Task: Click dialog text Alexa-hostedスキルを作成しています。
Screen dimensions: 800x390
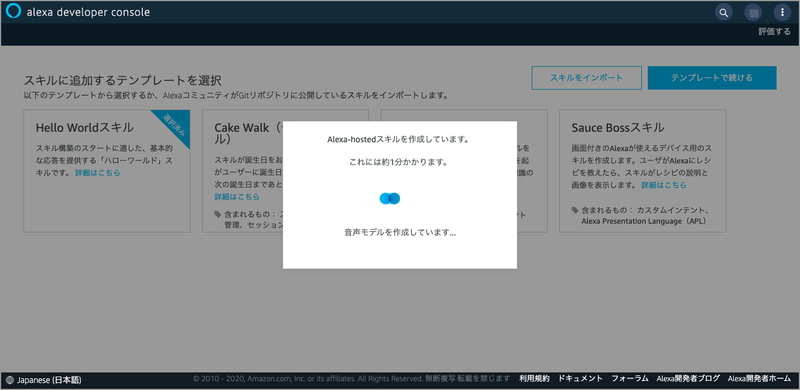Action: click(x=398, y=139)
